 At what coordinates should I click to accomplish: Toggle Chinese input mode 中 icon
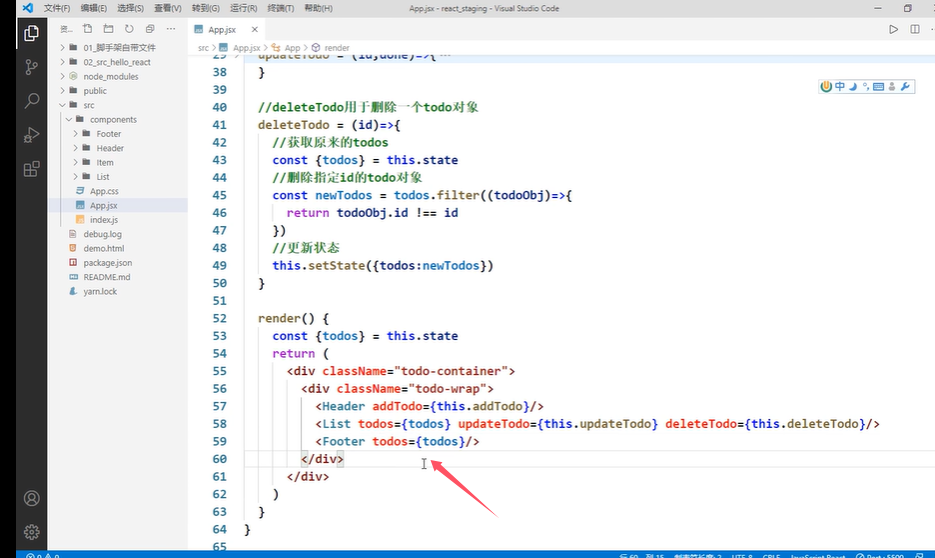[840, 86]
